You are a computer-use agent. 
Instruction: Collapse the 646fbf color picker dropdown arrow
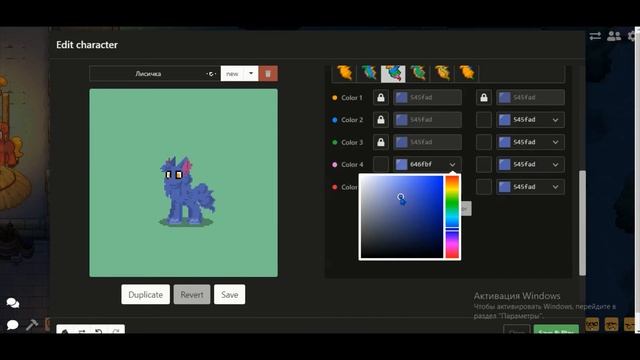(452, 164)
